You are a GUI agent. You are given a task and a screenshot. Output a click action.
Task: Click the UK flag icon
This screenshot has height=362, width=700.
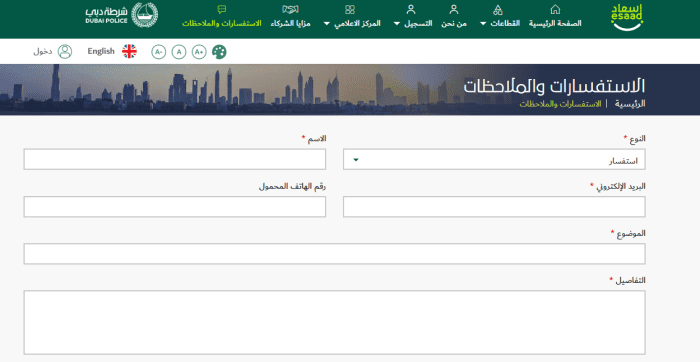129,51
